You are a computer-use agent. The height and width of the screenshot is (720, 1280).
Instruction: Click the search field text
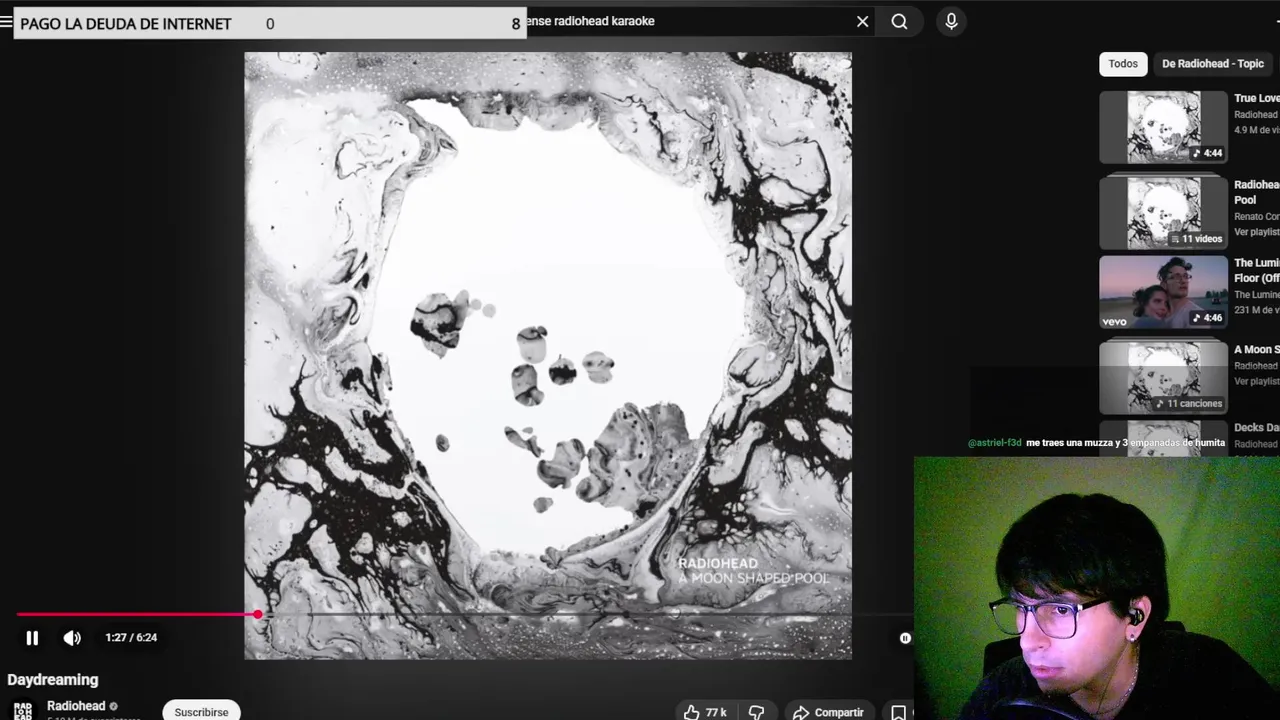coord(590,21)
